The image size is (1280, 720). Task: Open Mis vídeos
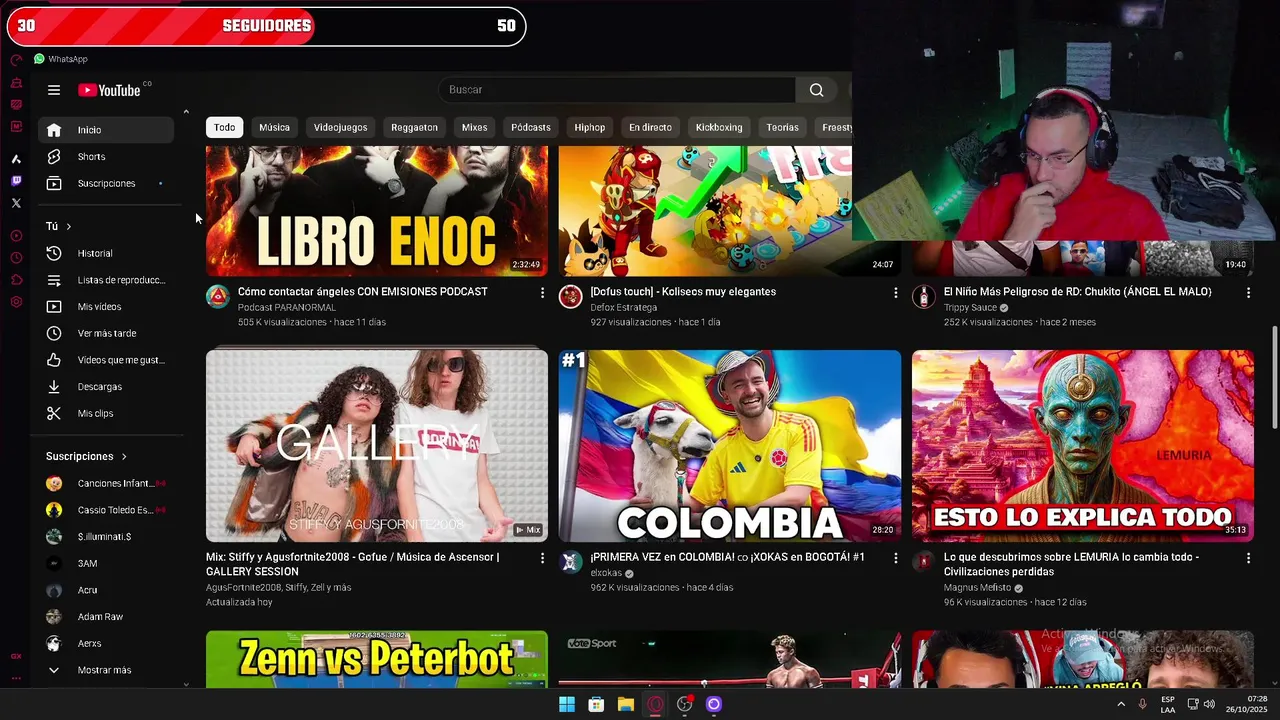[106, 307]
